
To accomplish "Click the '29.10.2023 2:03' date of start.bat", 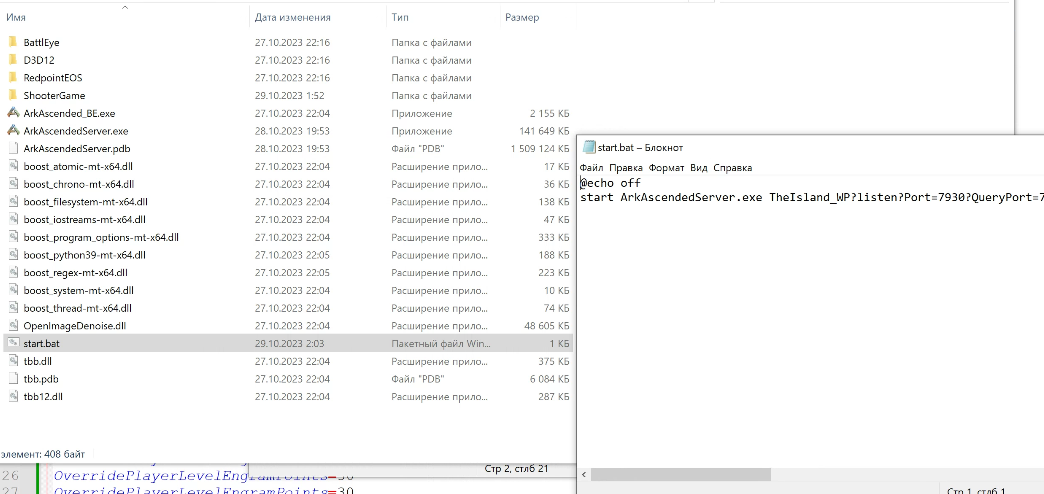I will [x=290, y=344].
